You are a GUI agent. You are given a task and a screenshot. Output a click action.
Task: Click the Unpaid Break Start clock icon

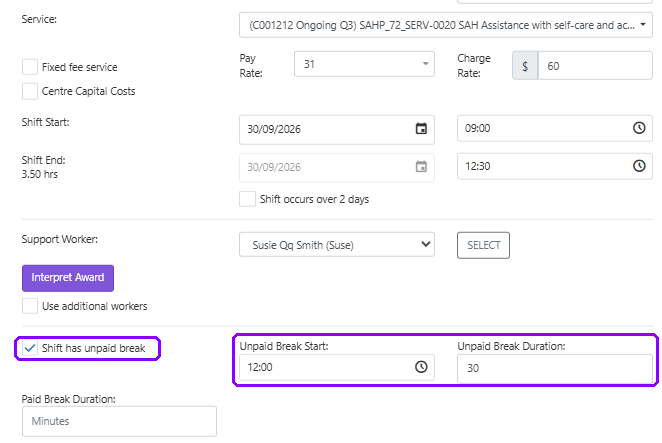coord(421,367)
